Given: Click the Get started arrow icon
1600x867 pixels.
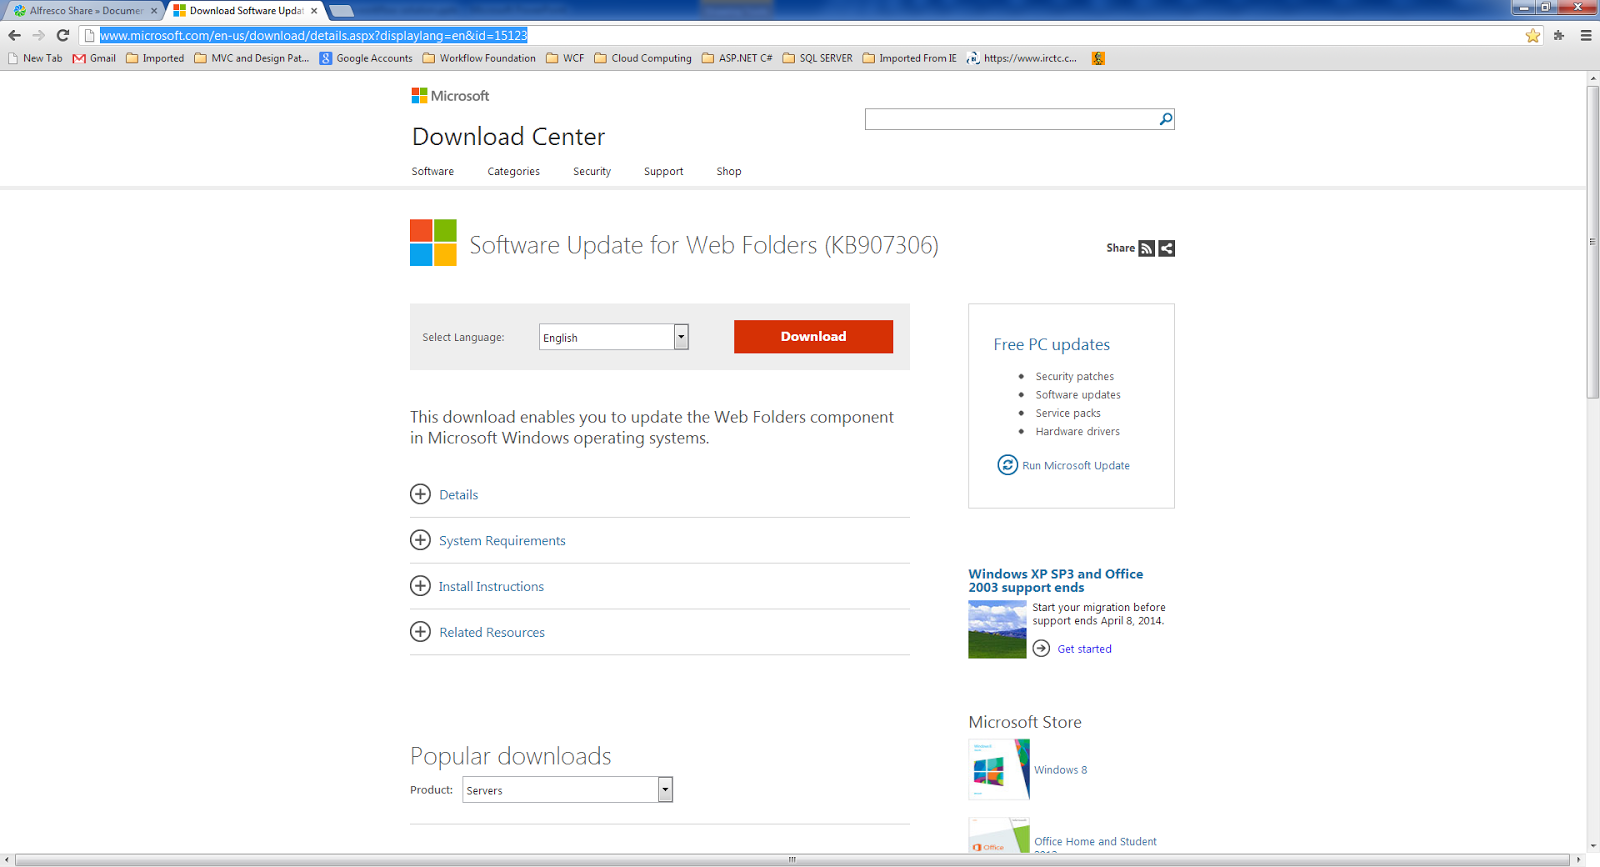Looking at the screenshot, I should [x=1041, y=648].
